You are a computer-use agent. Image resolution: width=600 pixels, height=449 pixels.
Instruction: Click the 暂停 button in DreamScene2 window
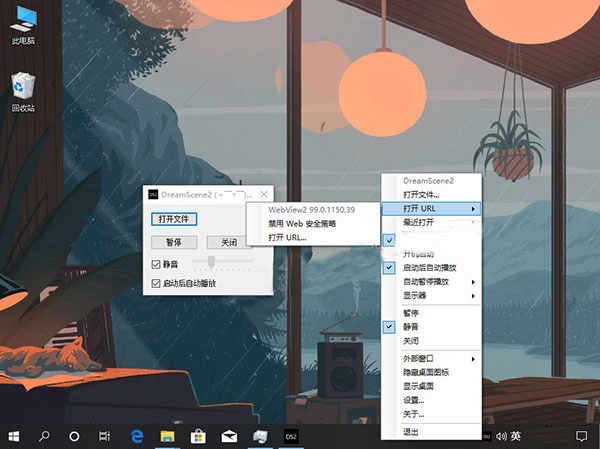(x=174, y=242)
